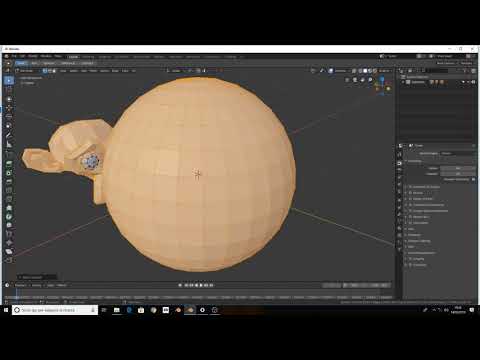
Task: Open the Render Engine dropdown
Action: coord(458,153)
